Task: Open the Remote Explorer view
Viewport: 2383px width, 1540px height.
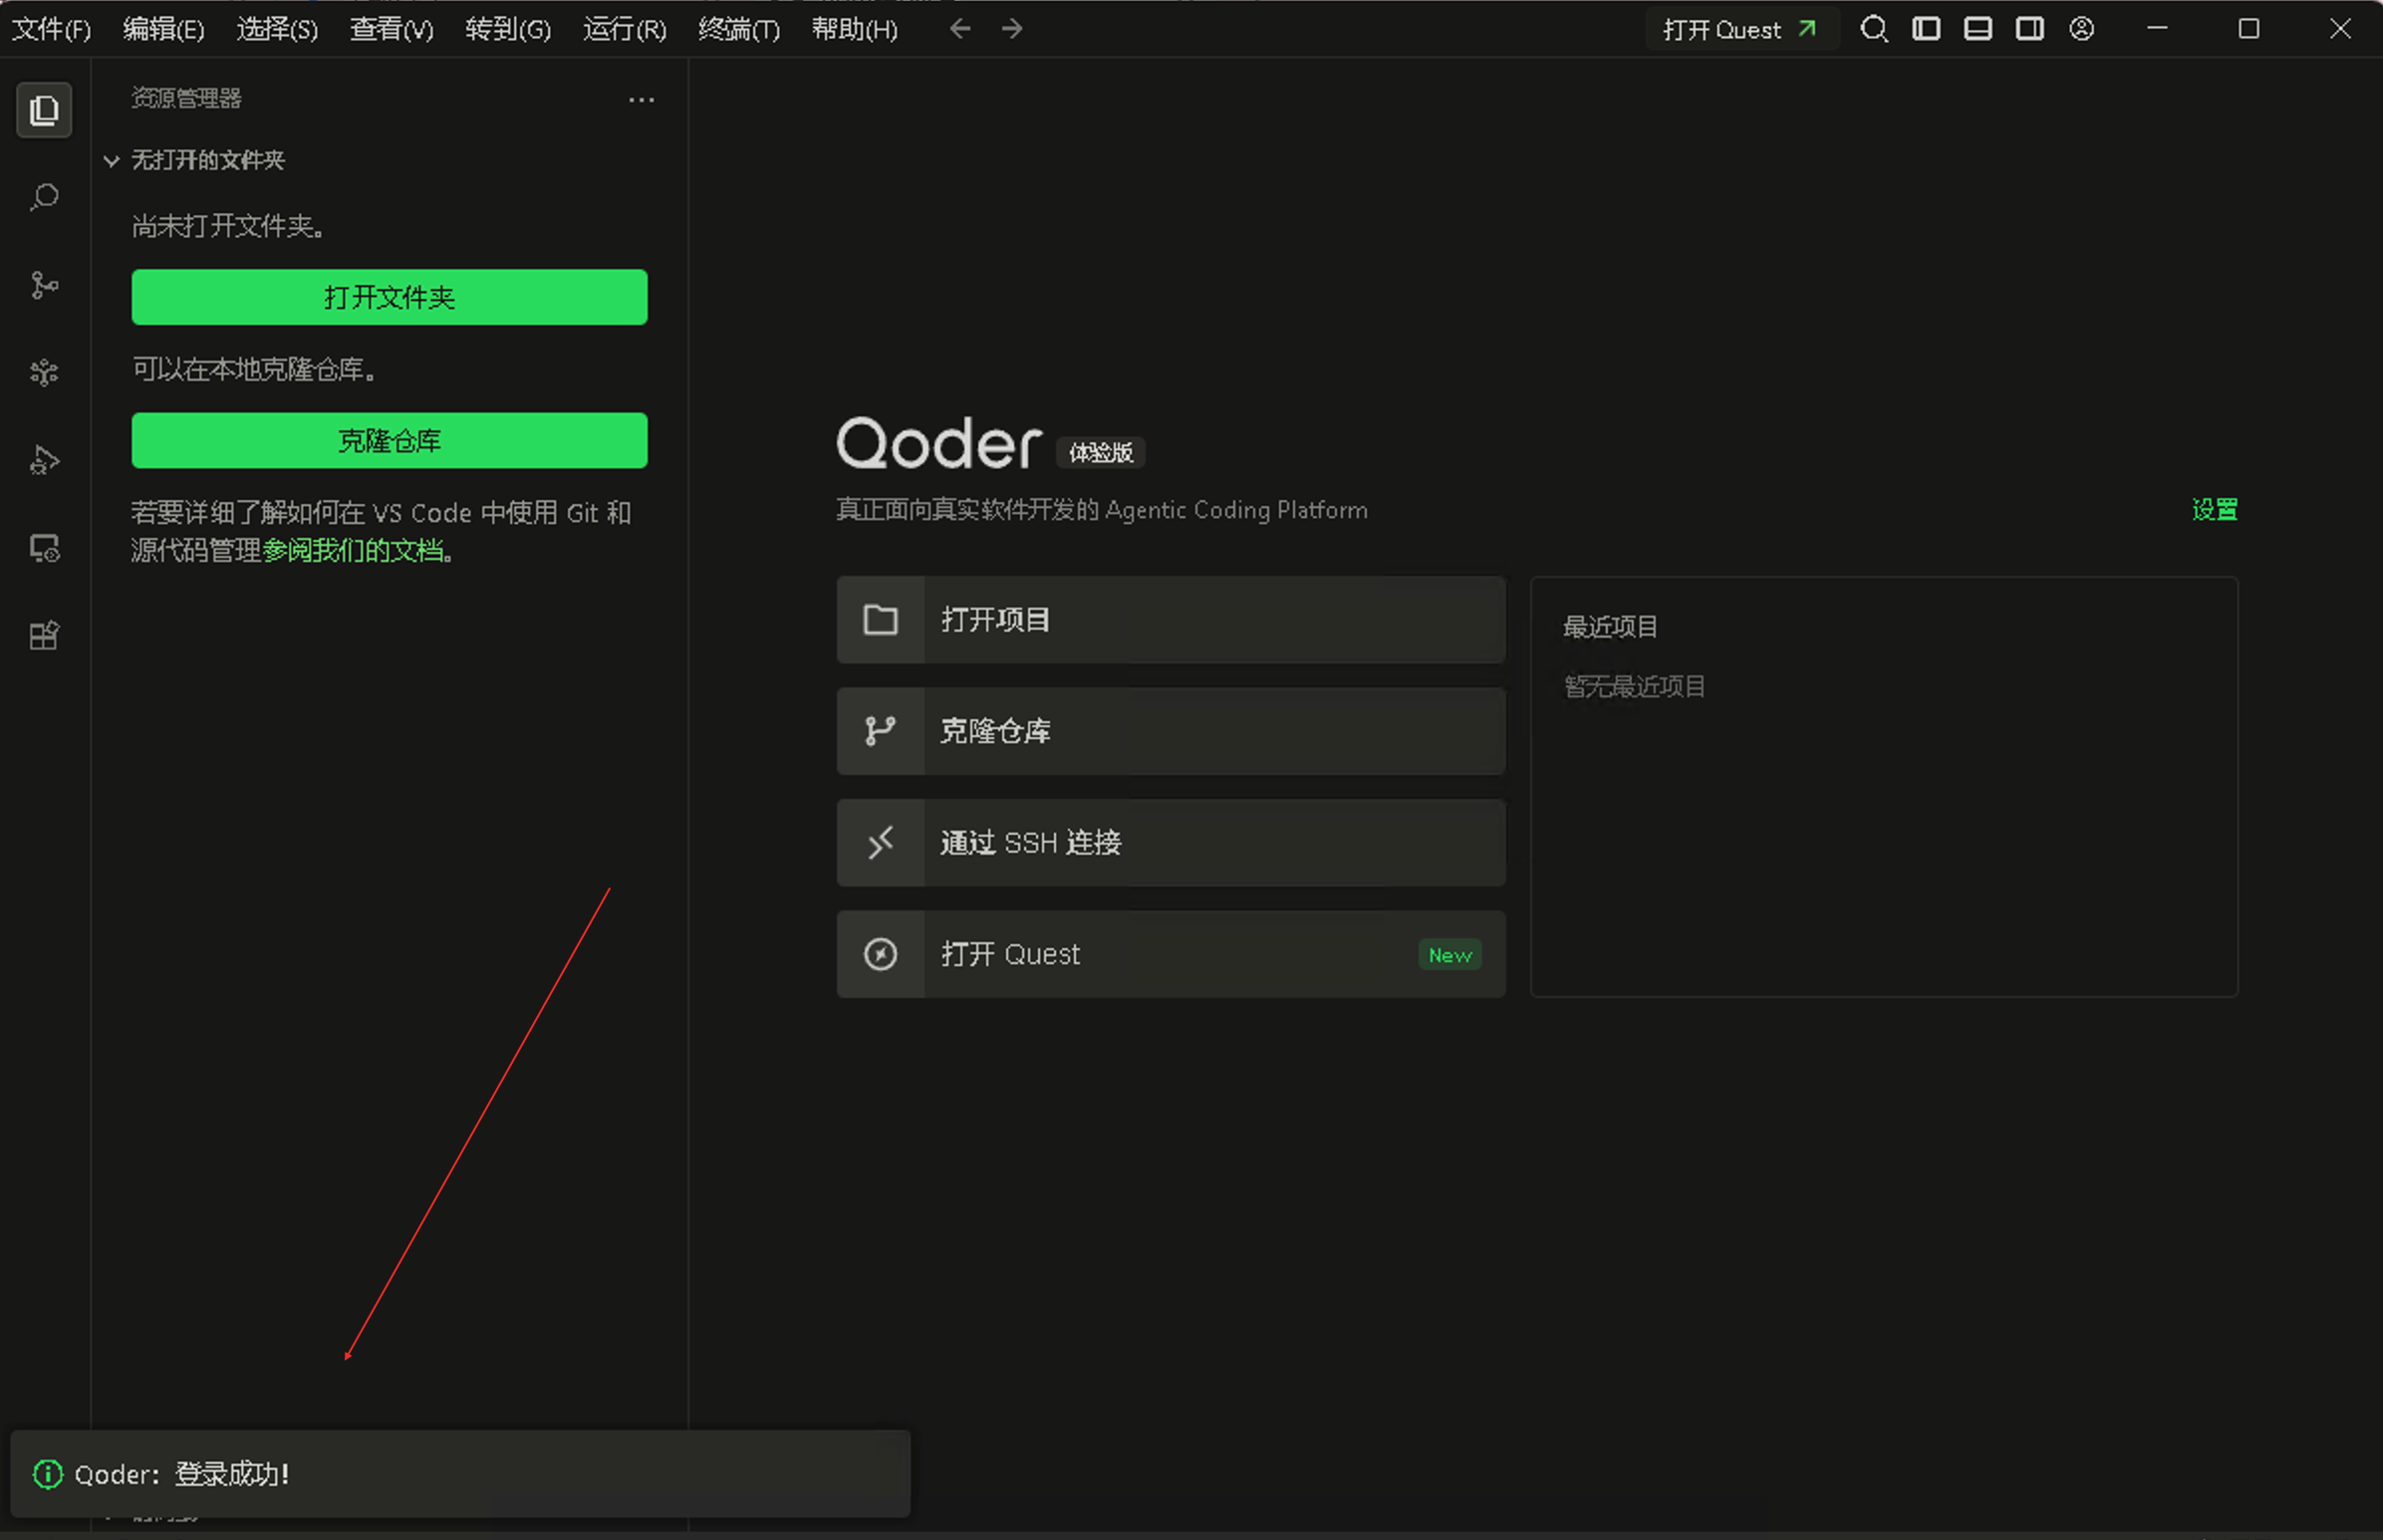Action: pyautogui.click(x=44, y=548)
